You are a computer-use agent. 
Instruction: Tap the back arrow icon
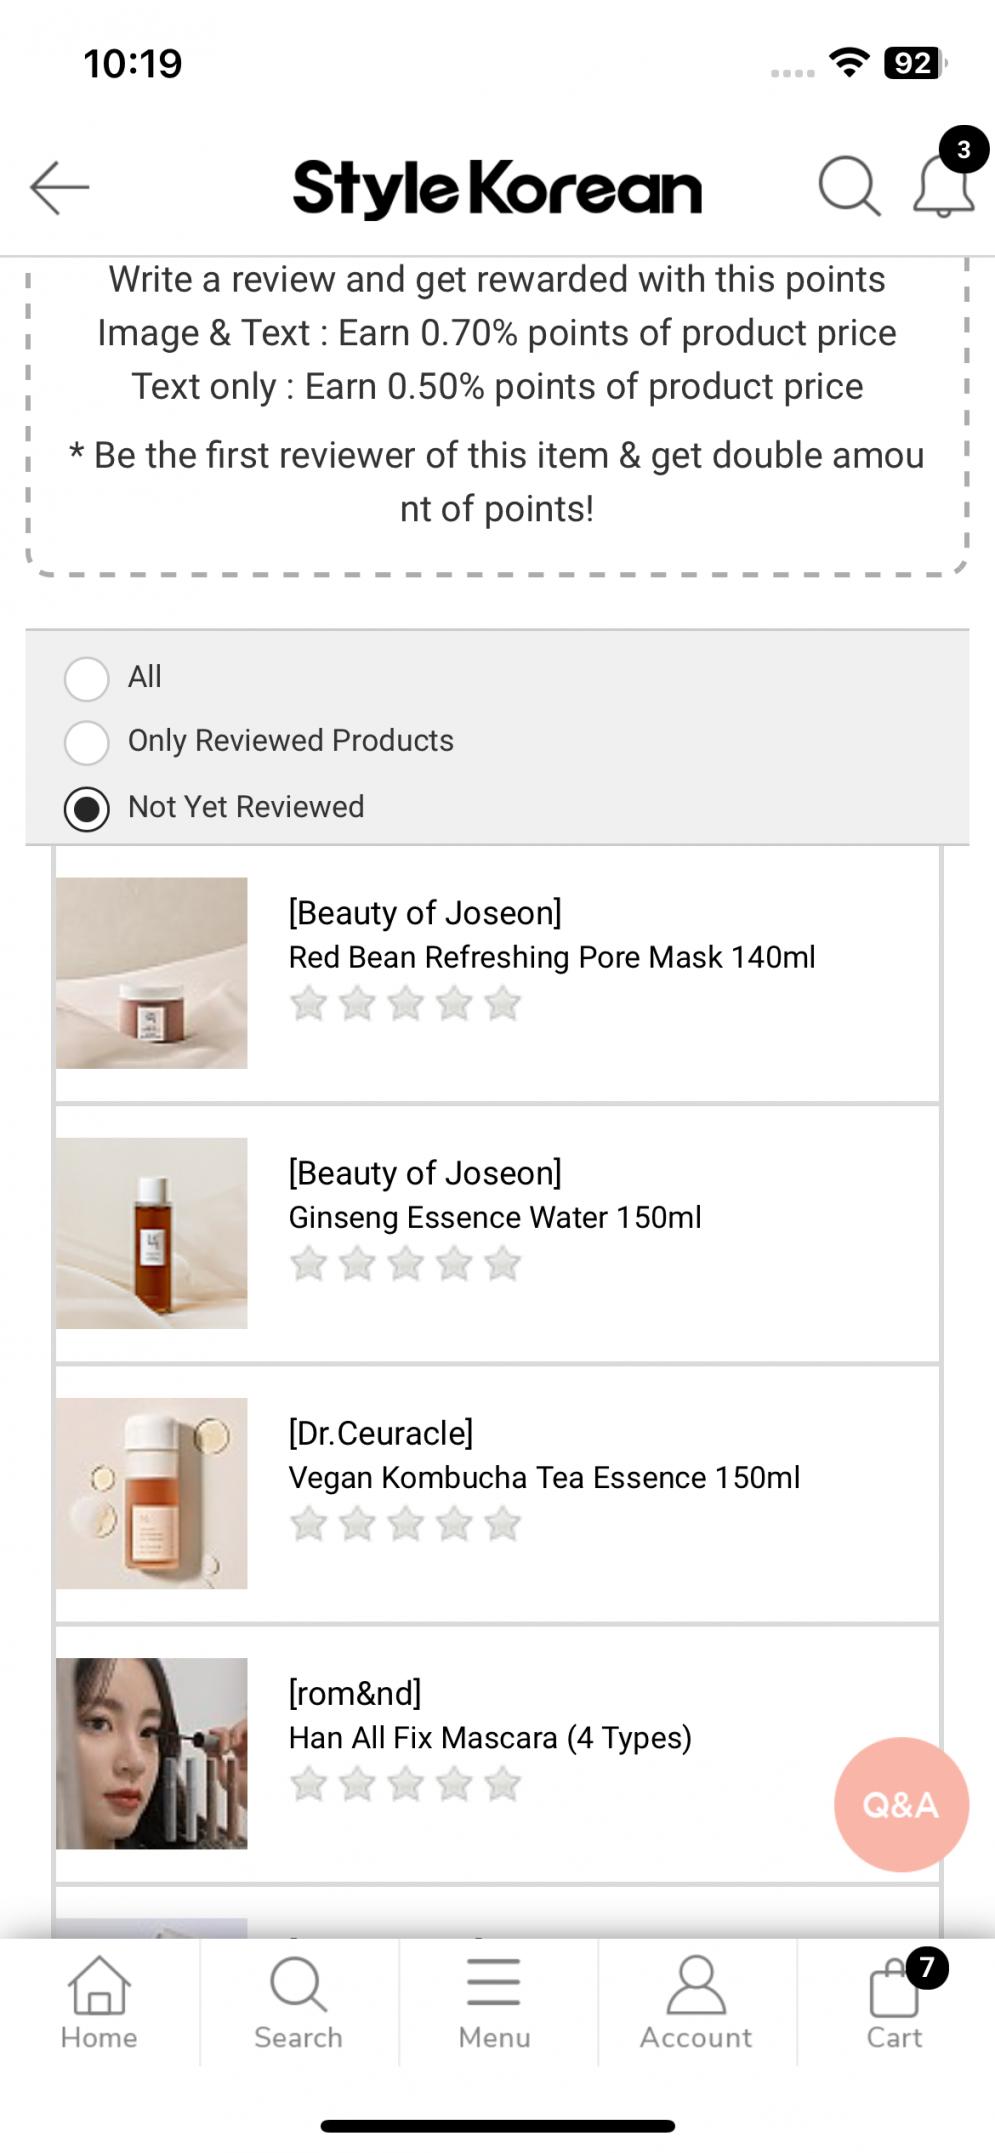pos(60,187)
